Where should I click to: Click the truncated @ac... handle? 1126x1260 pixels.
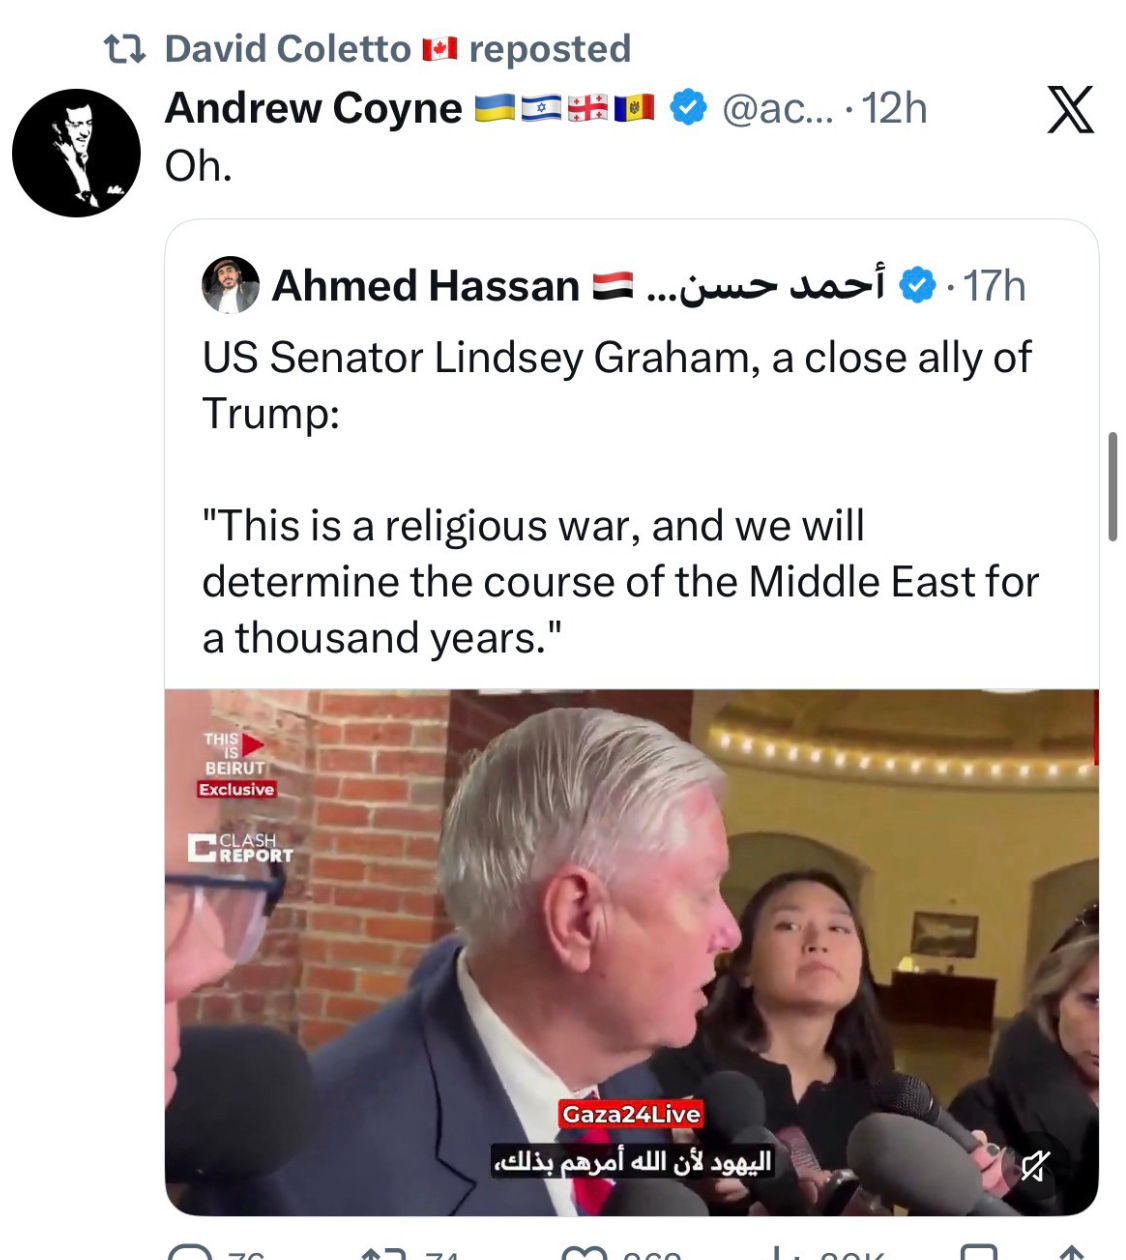point(777,108)
